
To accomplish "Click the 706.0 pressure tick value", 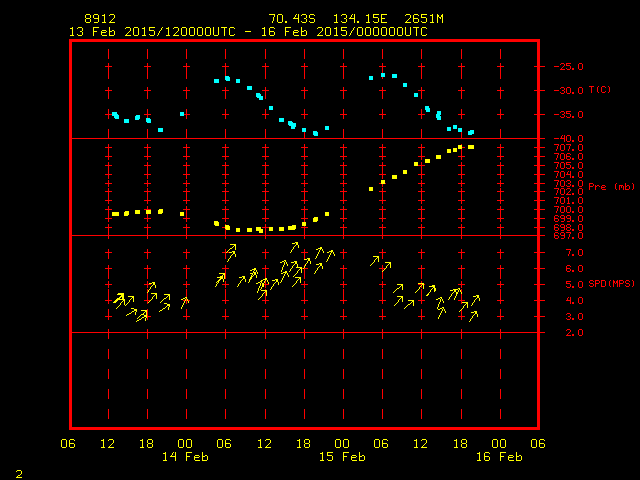I will [x=568, y=157].
